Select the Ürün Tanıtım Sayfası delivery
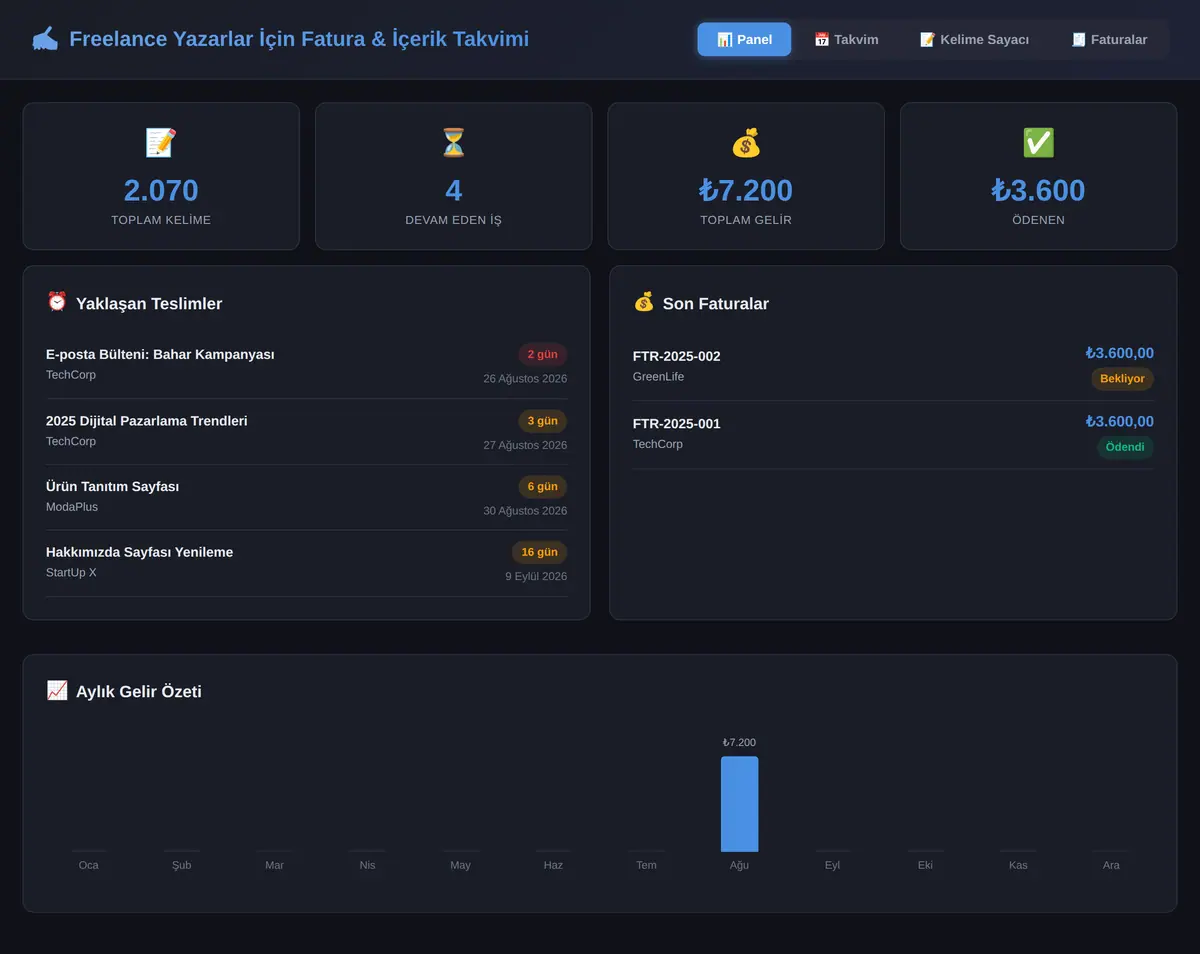This screenshot has height=954, width=1200. pos(306,497)
